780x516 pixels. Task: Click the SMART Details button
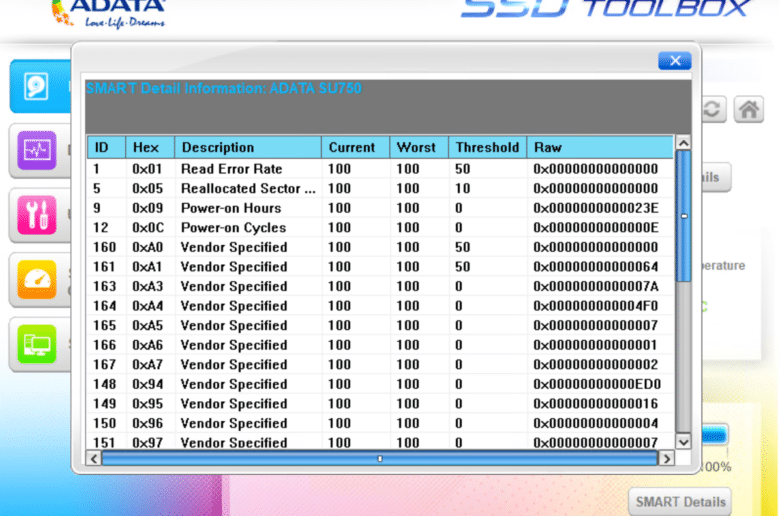click(x=680, y=502)
